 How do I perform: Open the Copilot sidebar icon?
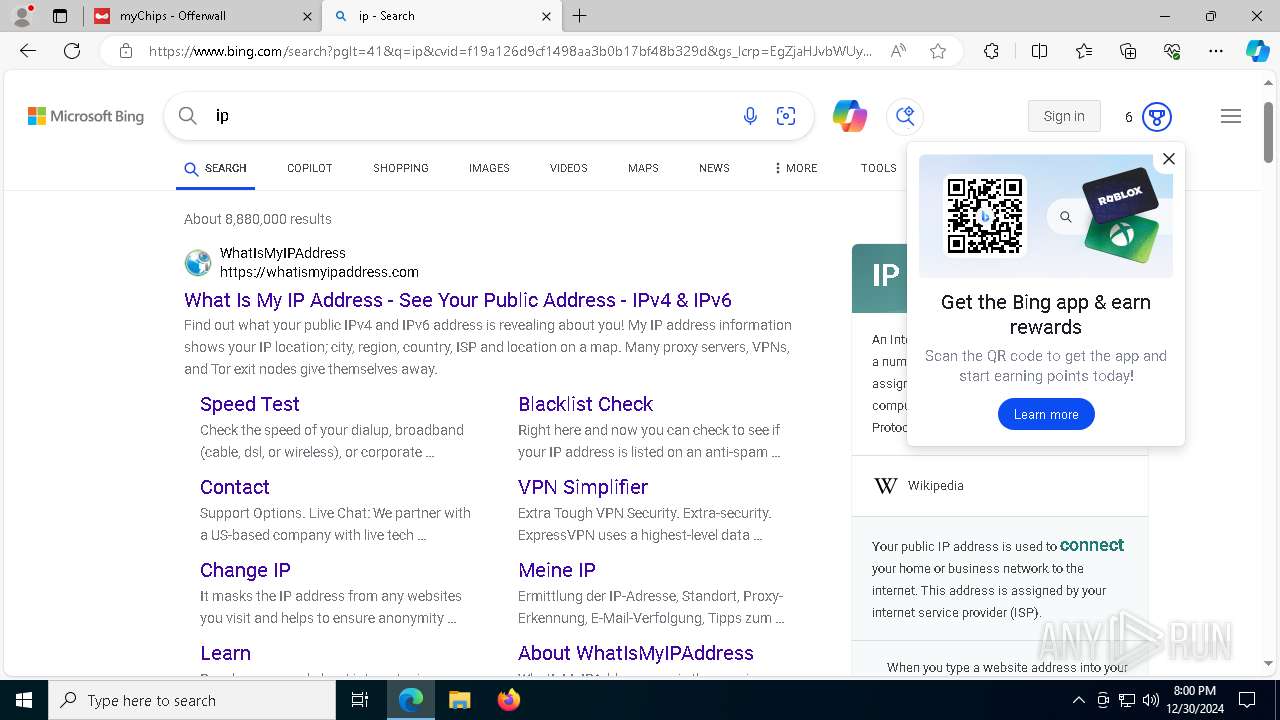1257,51
